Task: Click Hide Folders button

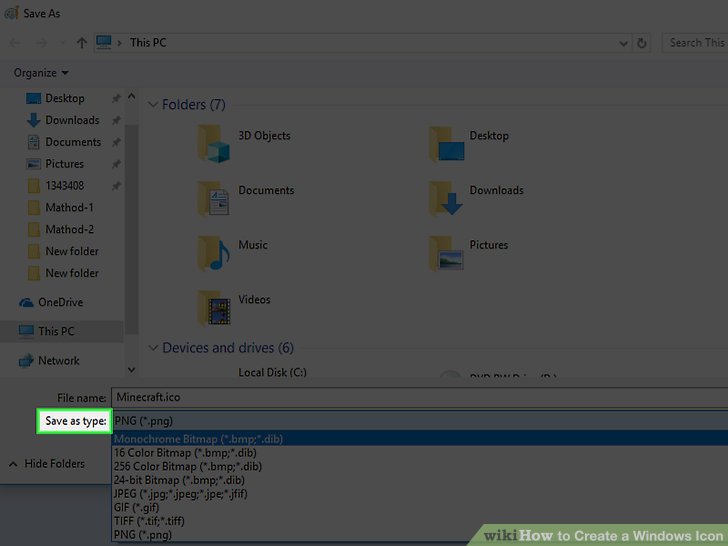Action: pos(47,464)
